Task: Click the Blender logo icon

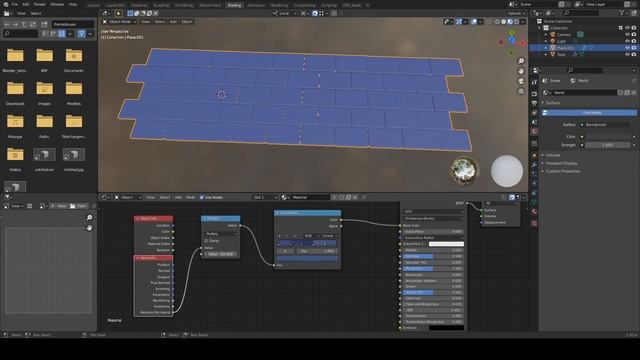Action: (x=5, y=4)
